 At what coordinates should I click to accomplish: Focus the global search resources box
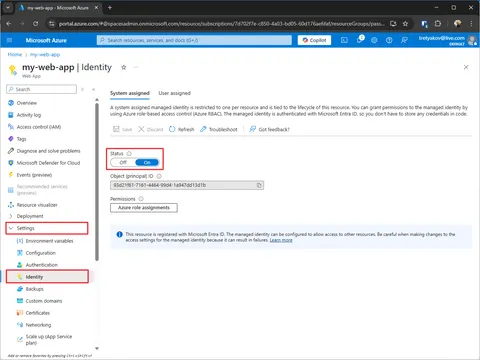[194, 40]
